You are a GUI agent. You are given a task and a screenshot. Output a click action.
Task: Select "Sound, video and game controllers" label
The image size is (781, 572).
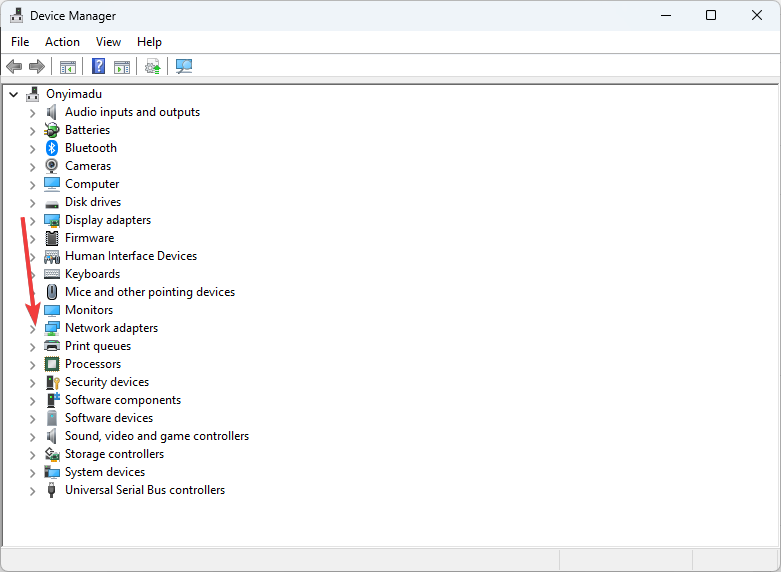click(x=157, y=436)
